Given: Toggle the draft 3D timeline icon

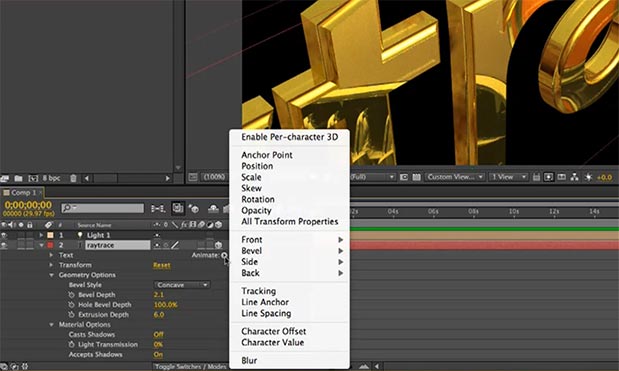Looking at the screenshot, I should point(193,208).
